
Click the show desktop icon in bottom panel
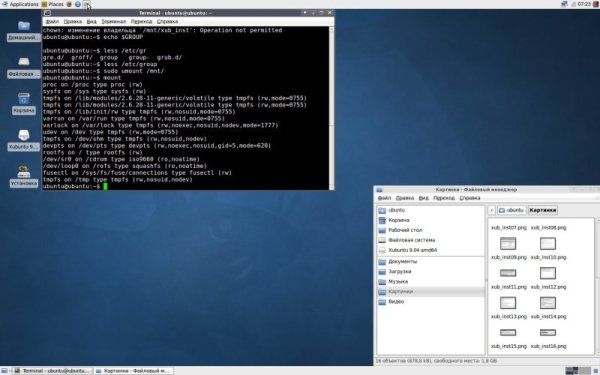[4, 371]
